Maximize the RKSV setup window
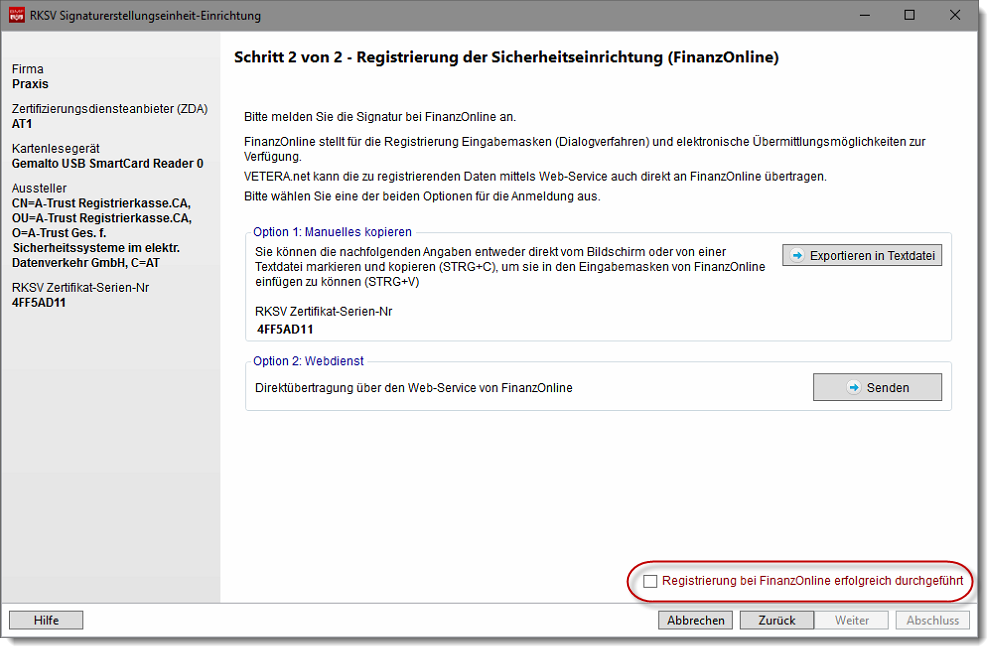Image resolution: width=994 pixels, height=653 pixels. pyautogui.click(x=909, y=15)
